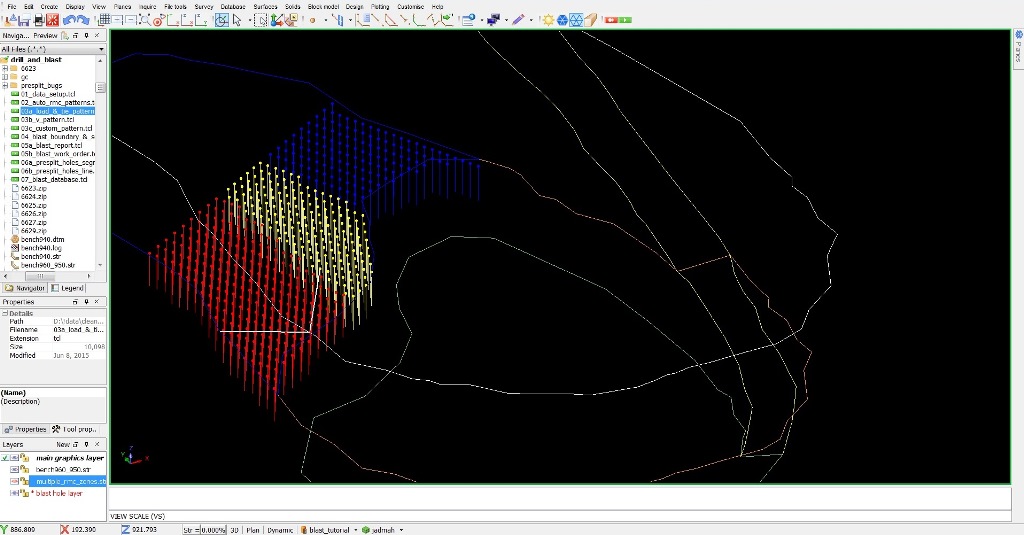Click the Print toolbar icon
1024x535 pixels.
point(39,20)
